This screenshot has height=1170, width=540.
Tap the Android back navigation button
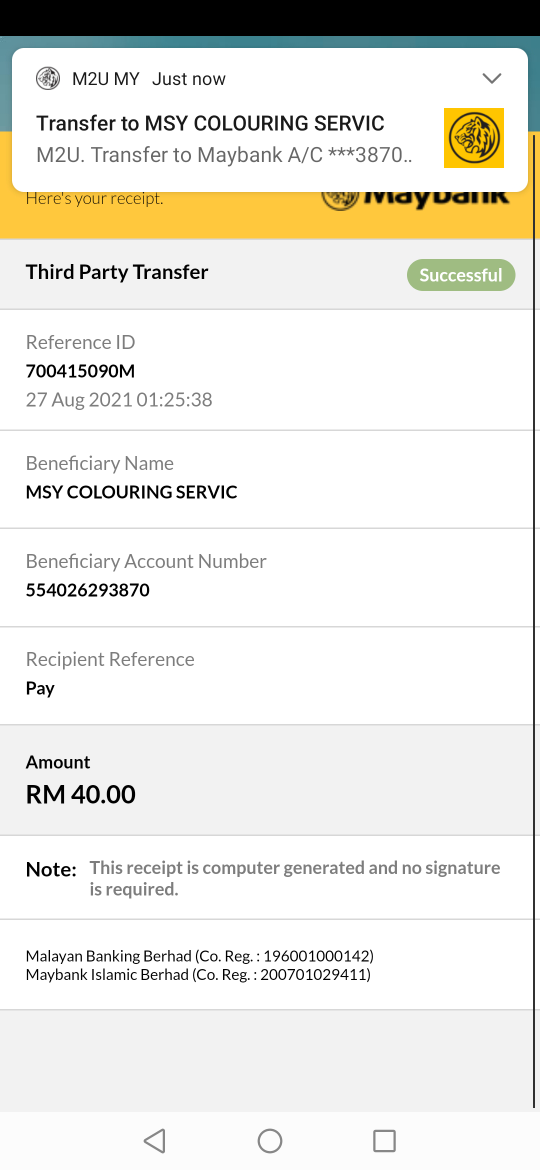pyautogui.click(x=154, y=1140)
